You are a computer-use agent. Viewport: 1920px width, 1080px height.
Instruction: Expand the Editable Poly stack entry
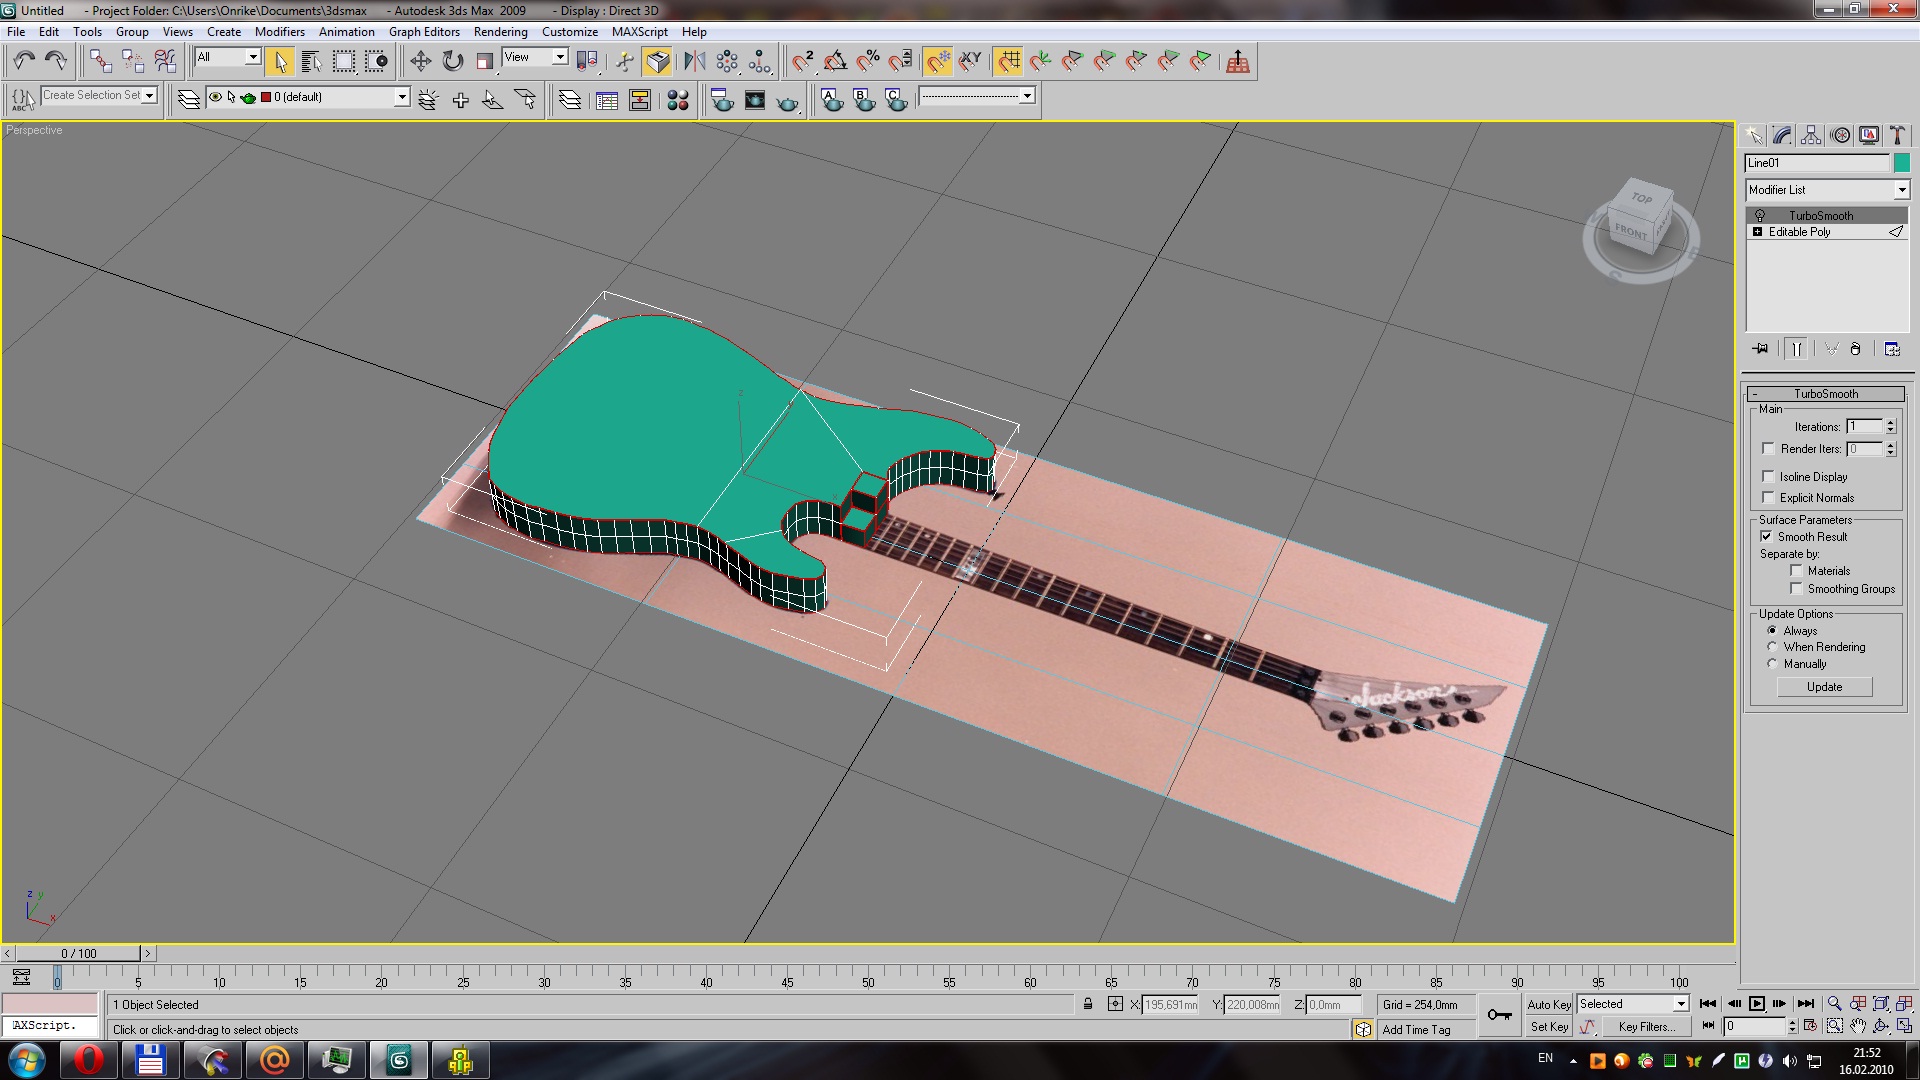point(1757,232)
